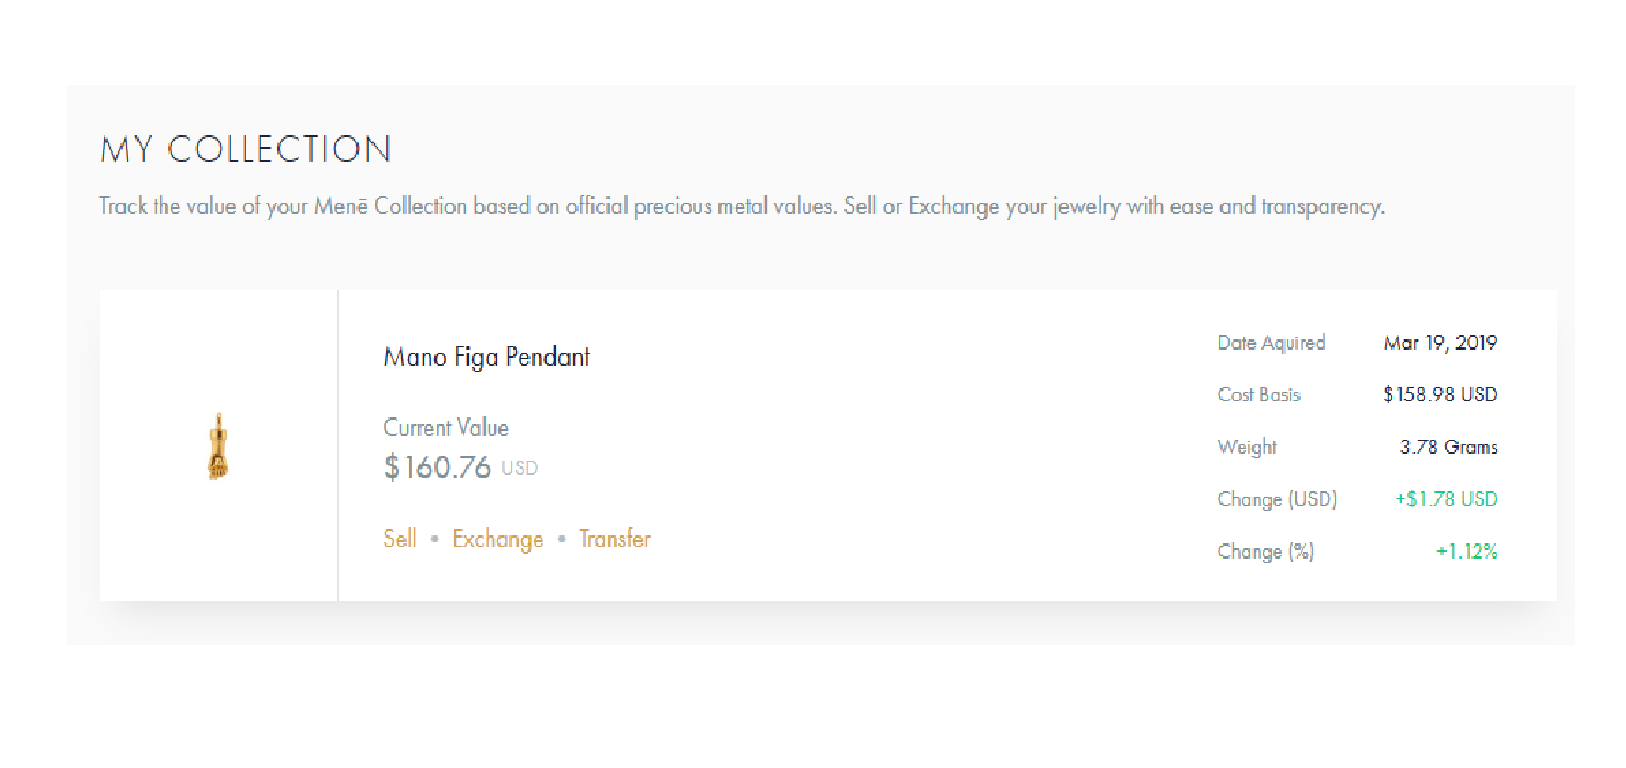1626x768 pixels.
Task: Click the Sell link
Action: click(x=400, y=539)
